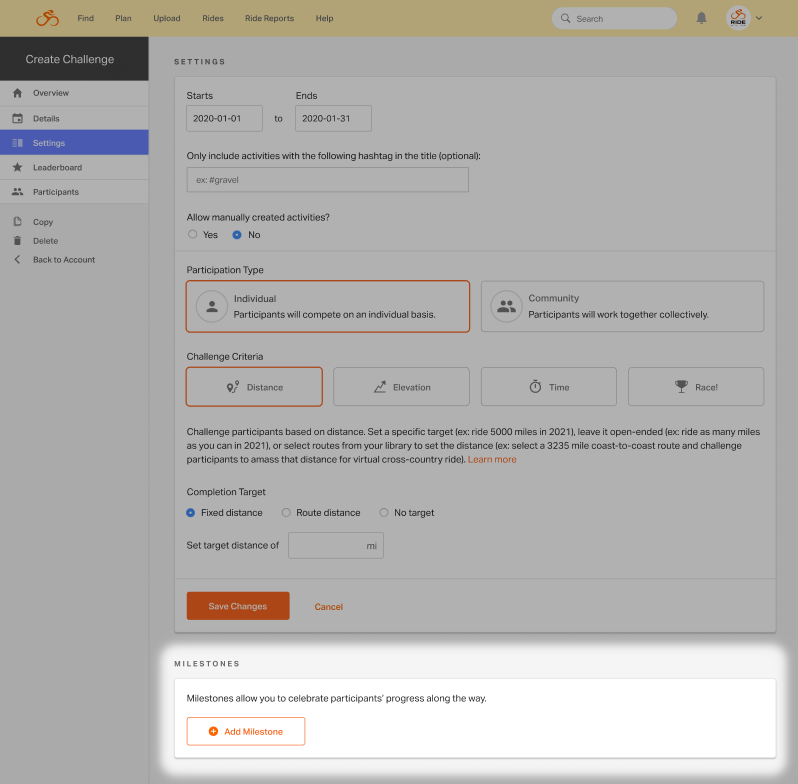Select Route distance radio button
The image size is (798, 784).
[286, 513]
